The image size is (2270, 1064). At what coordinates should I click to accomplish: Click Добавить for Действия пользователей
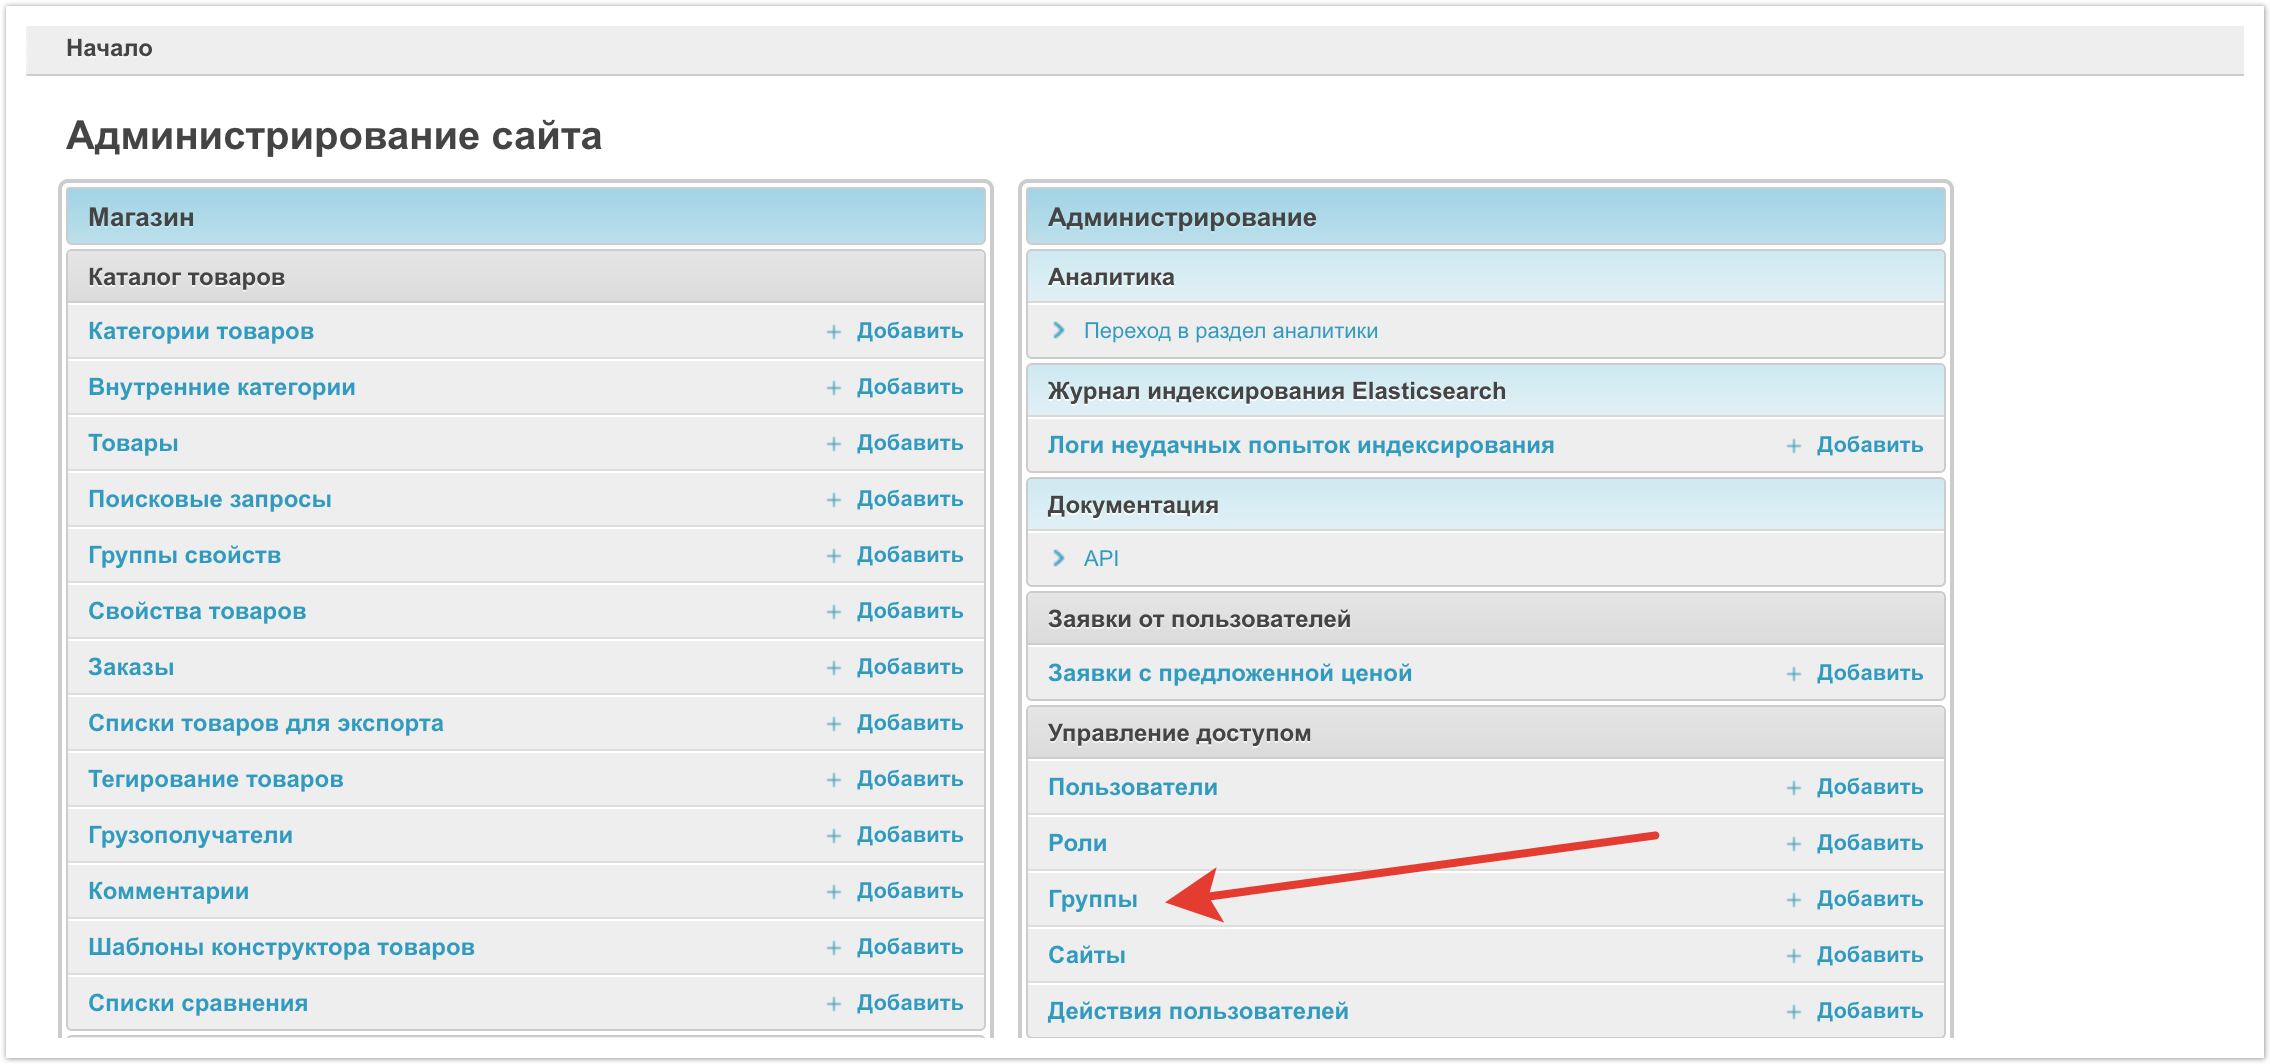(1869, 1011)
